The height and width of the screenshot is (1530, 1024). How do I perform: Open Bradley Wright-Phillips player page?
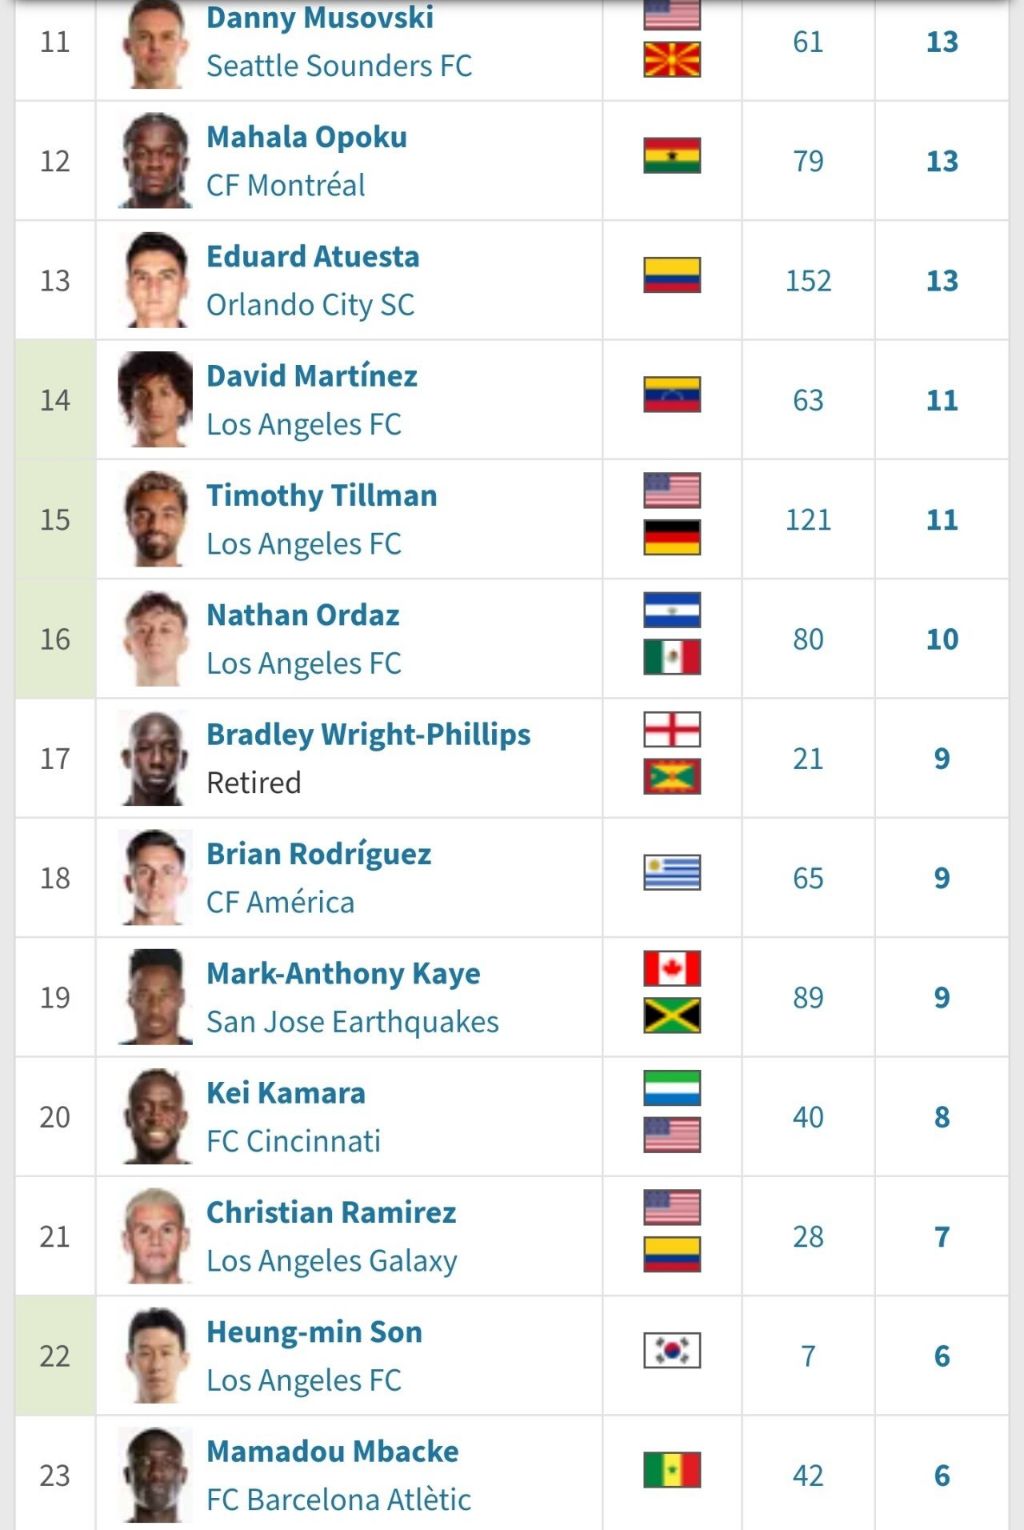(x=368, y=734)
